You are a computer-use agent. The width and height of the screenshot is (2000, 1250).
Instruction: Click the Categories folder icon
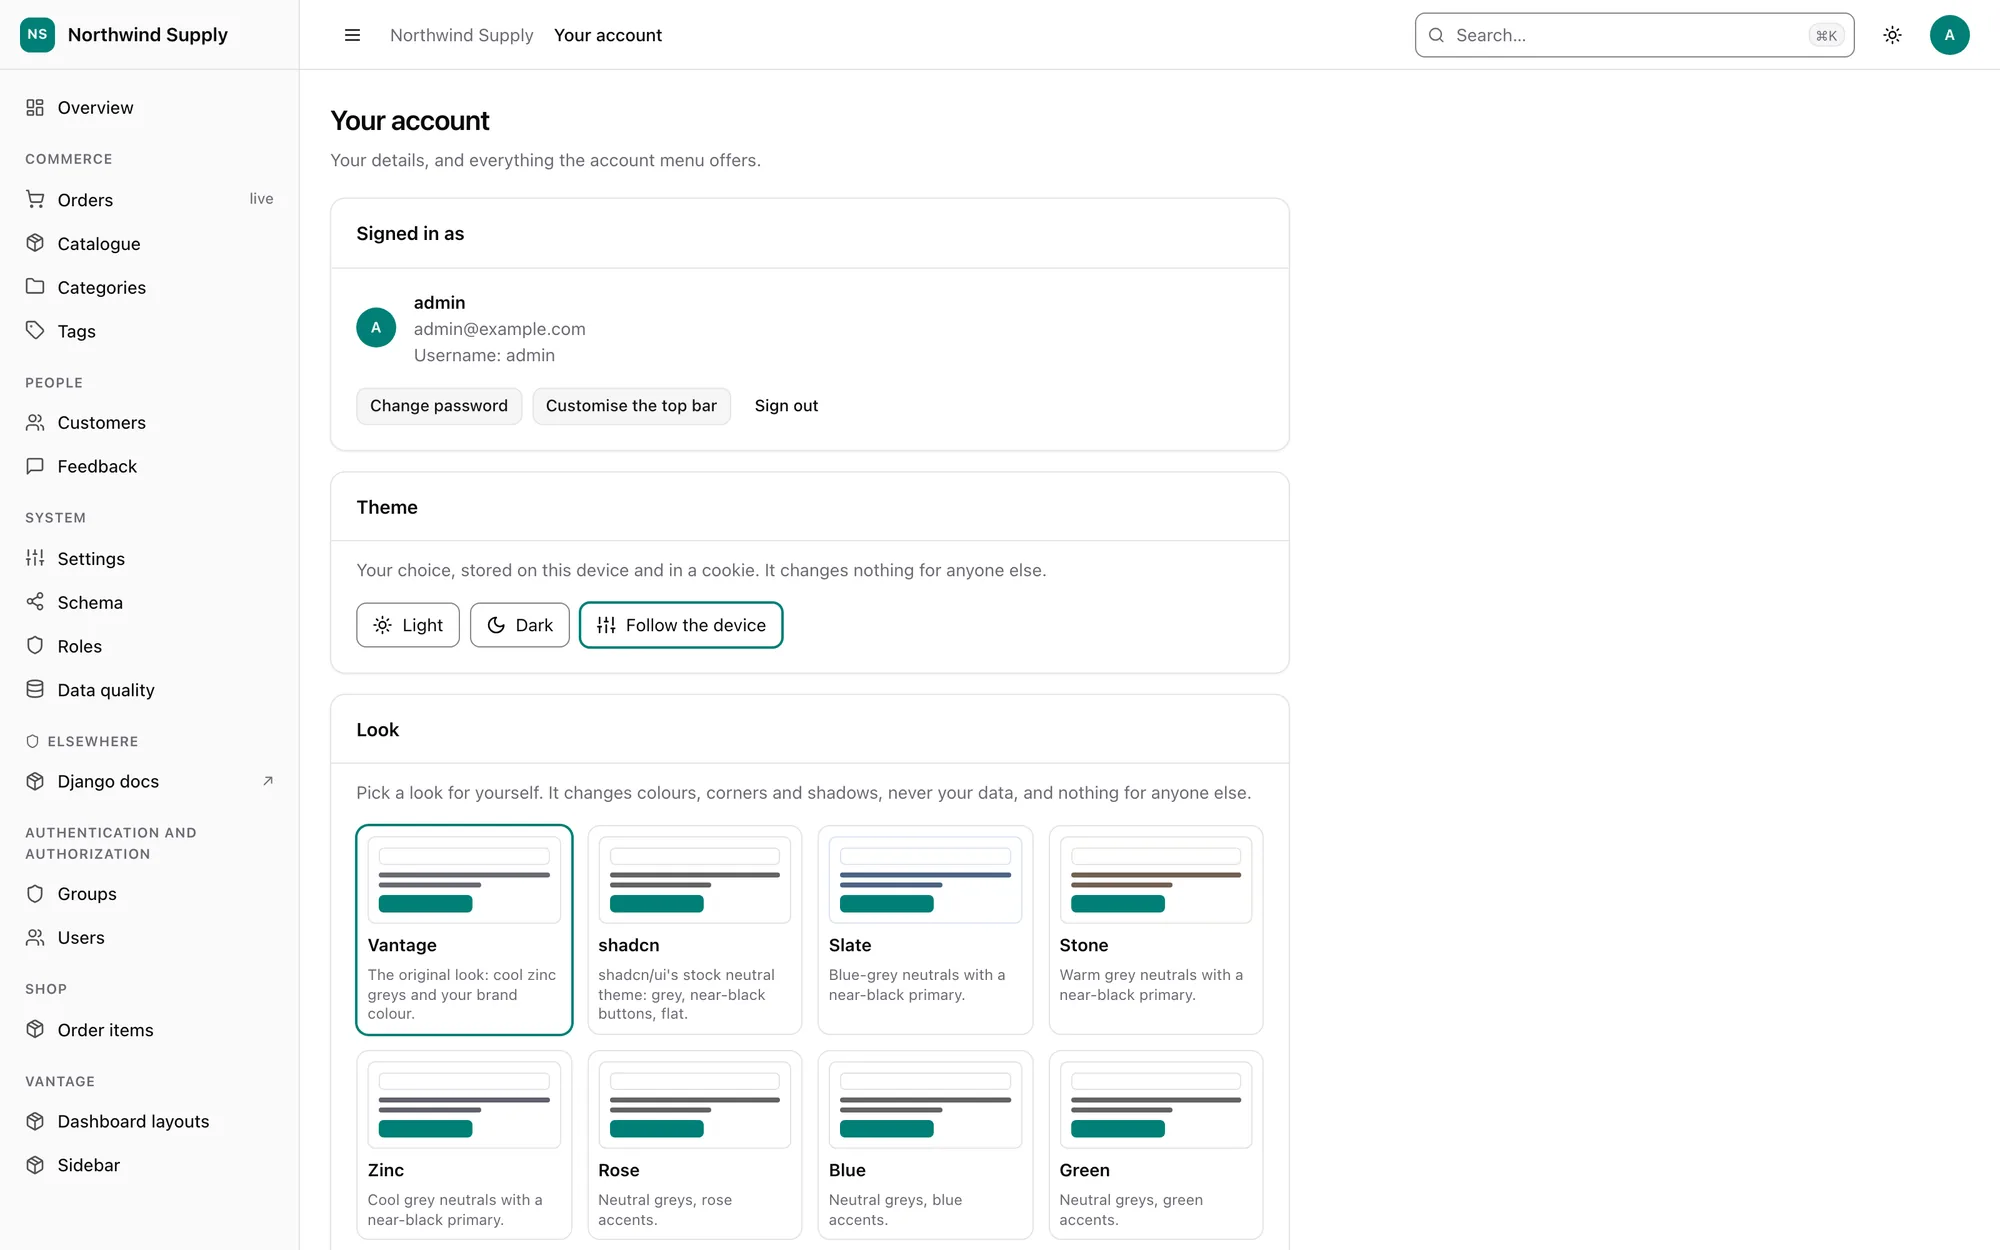(35, 287)
